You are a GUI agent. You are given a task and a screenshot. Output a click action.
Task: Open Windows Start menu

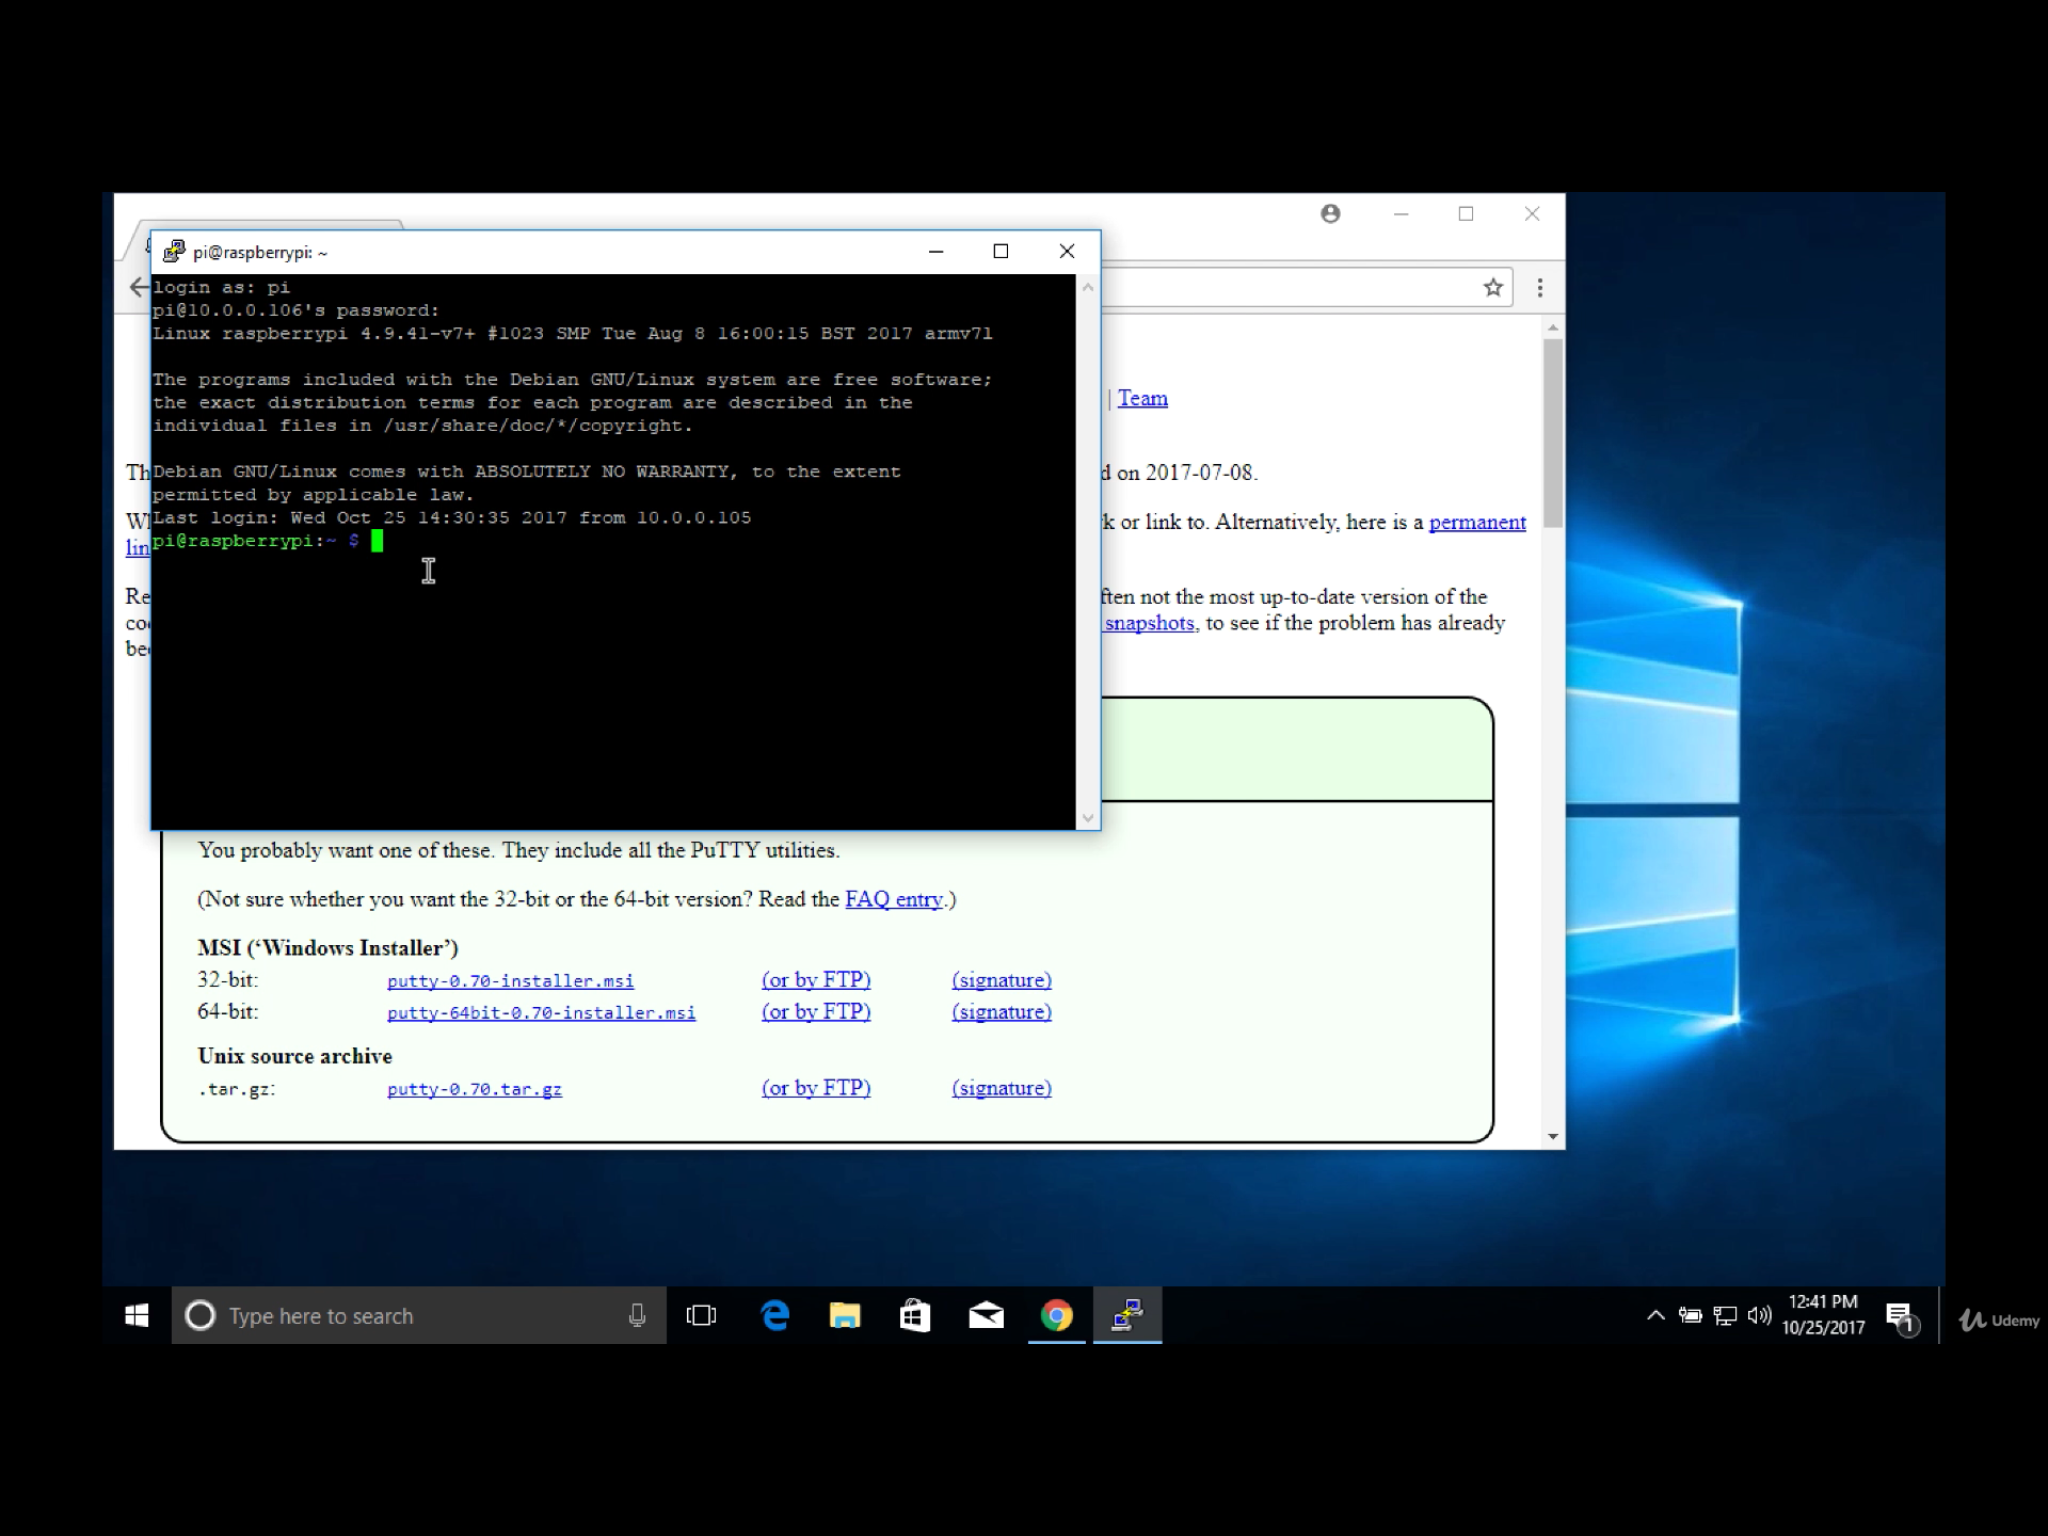[x=137, y=1315]
